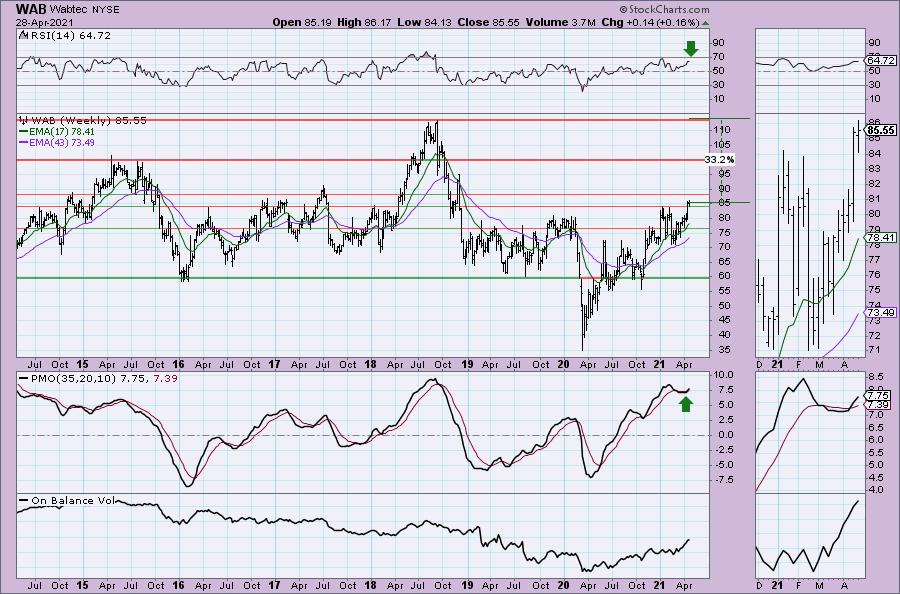
Task: Click the 18 year label under price panel
Action: click(x=370, y=364)
